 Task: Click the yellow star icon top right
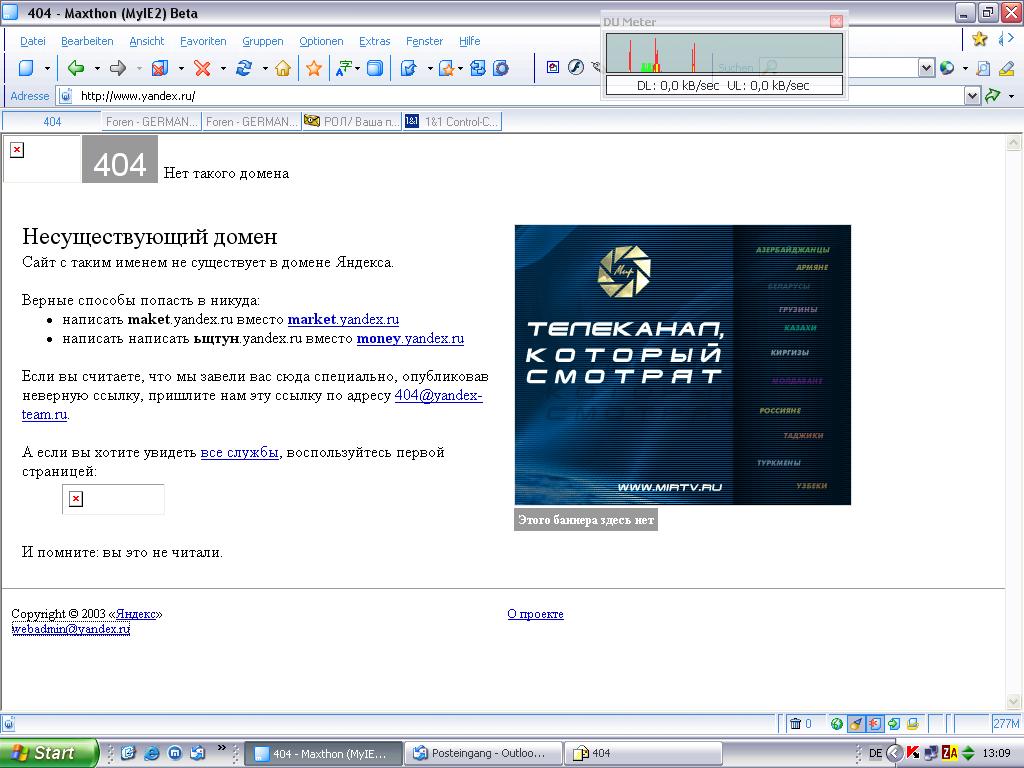pyautogui.click(x=980, y=39)
